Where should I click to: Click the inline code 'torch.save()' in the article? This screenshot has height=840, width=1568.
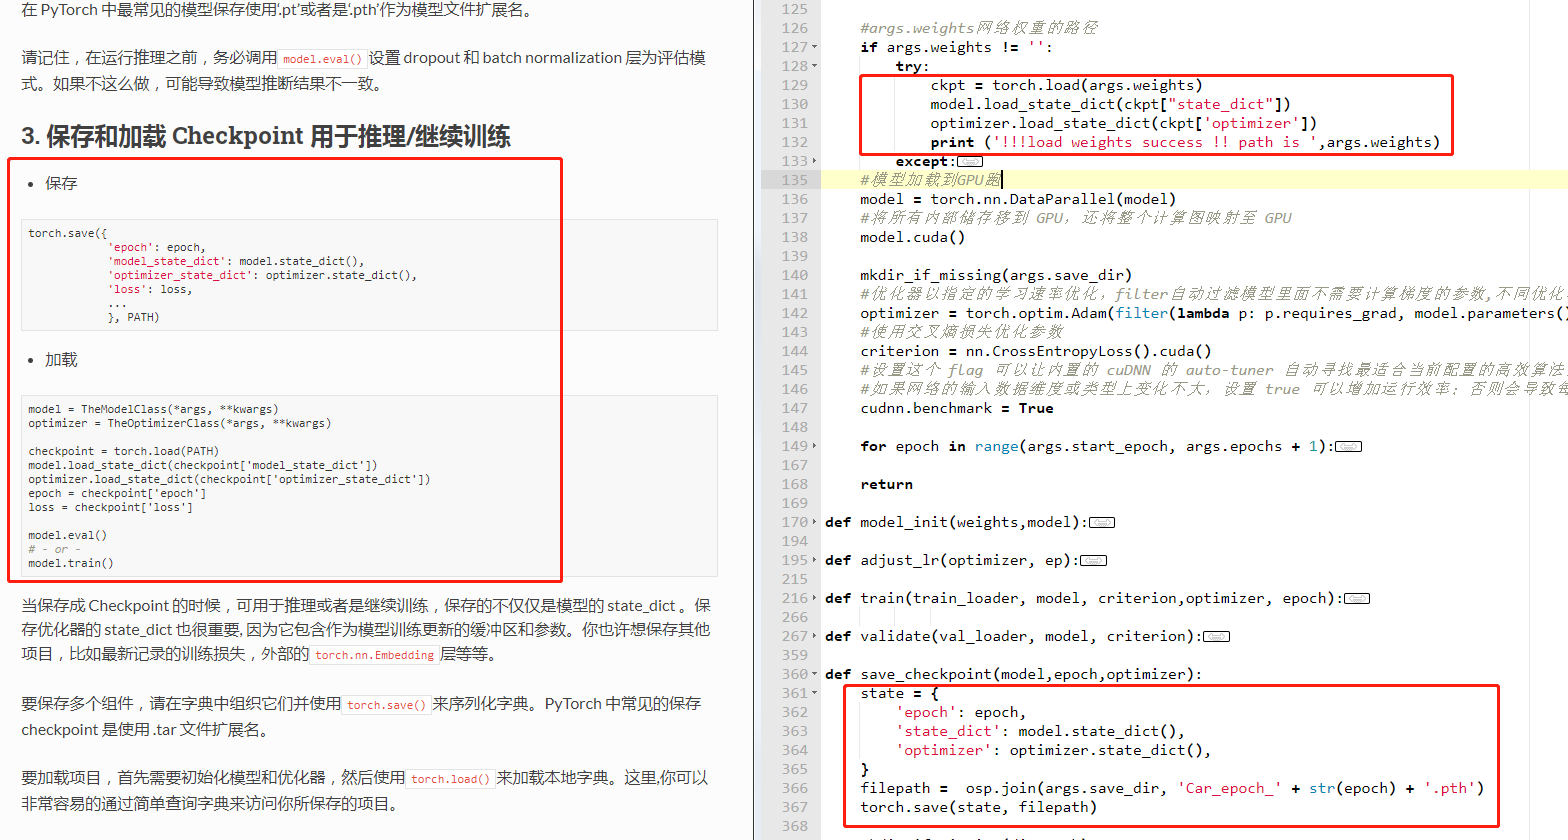click(x=387, y=705)
